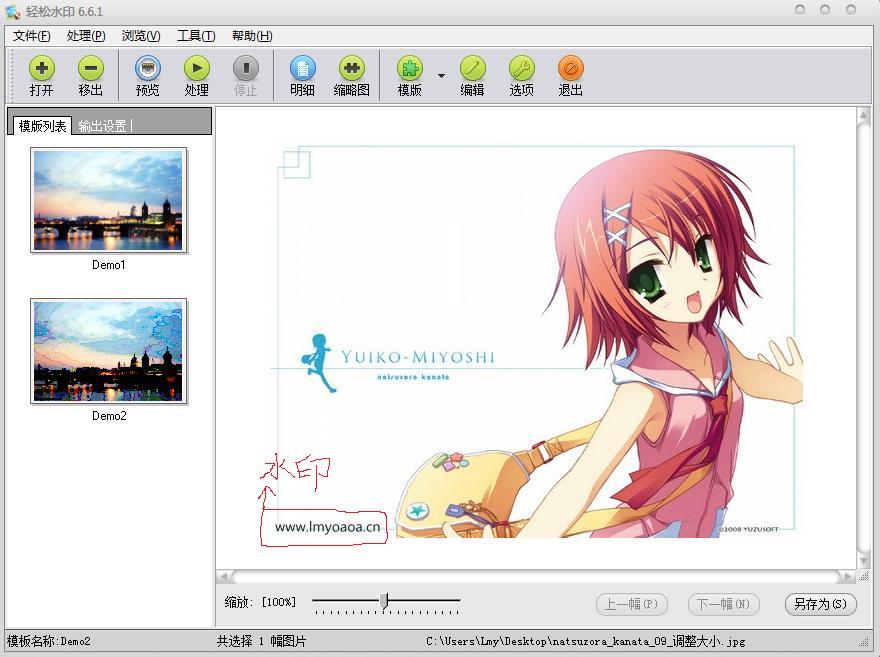Open the Process (处理) menu

pos(86,36)
